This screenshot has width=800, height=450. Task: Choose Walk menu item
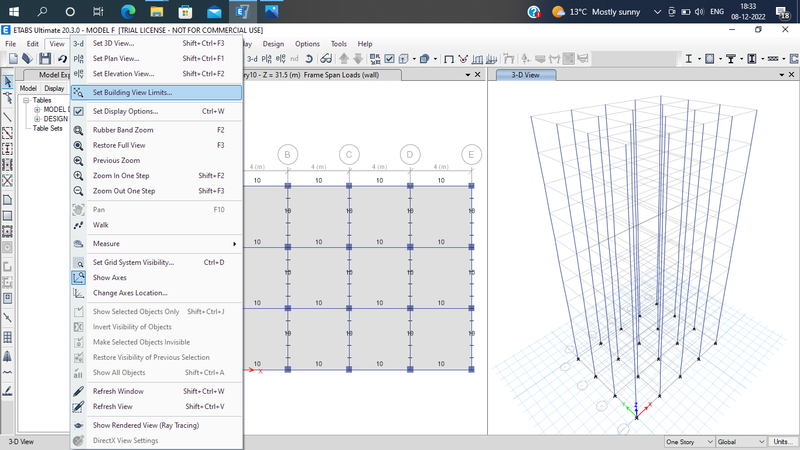pyautogui.click(x=157, y=225)
